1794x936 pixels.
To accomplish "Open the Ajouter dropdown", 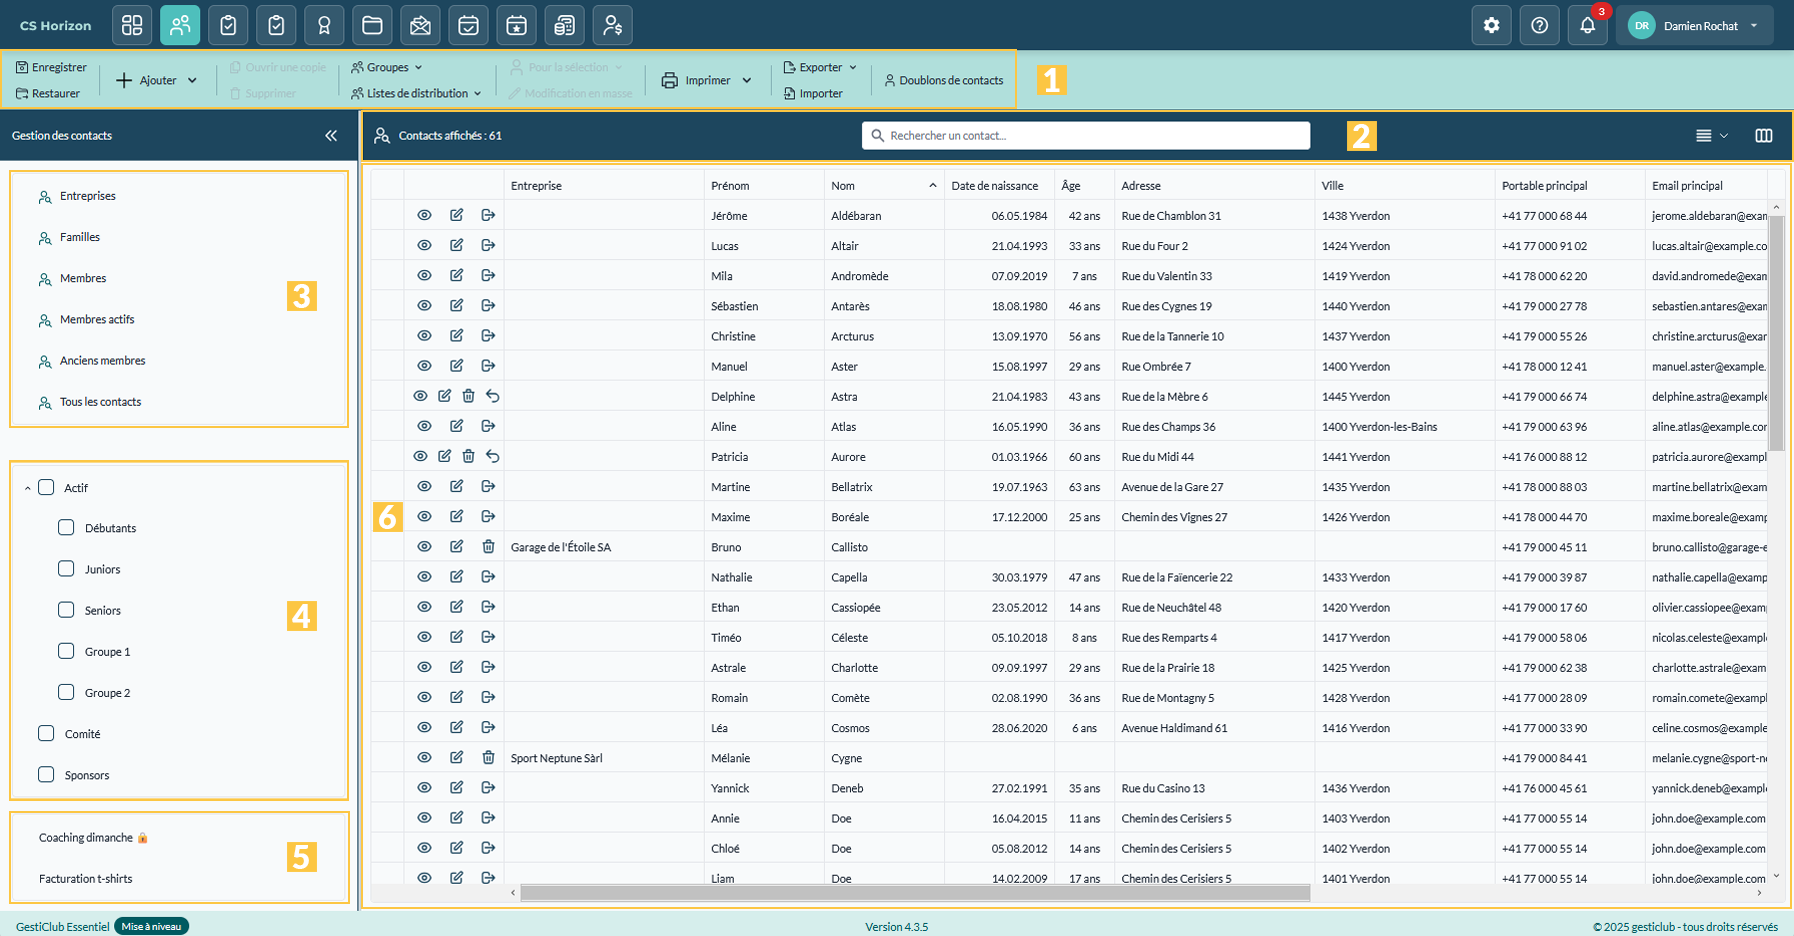I will coord(156,80).
